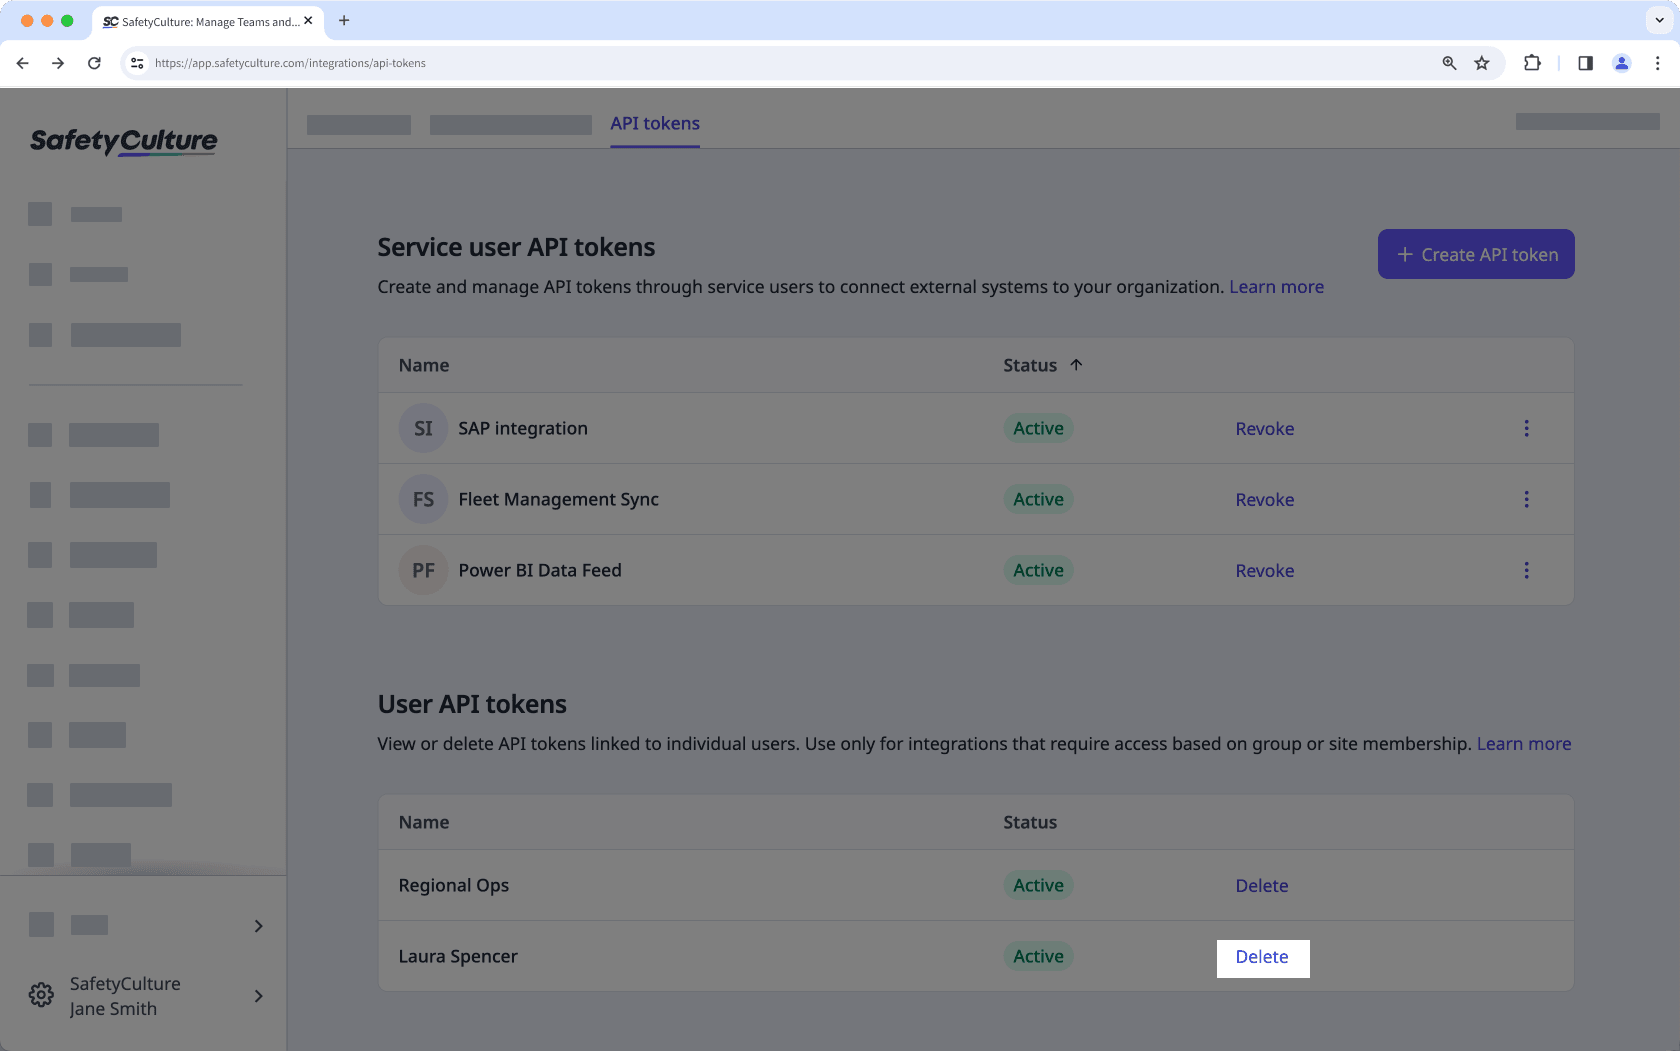
Task: Switch to the API tokens tab
Action: coord(655,123)
